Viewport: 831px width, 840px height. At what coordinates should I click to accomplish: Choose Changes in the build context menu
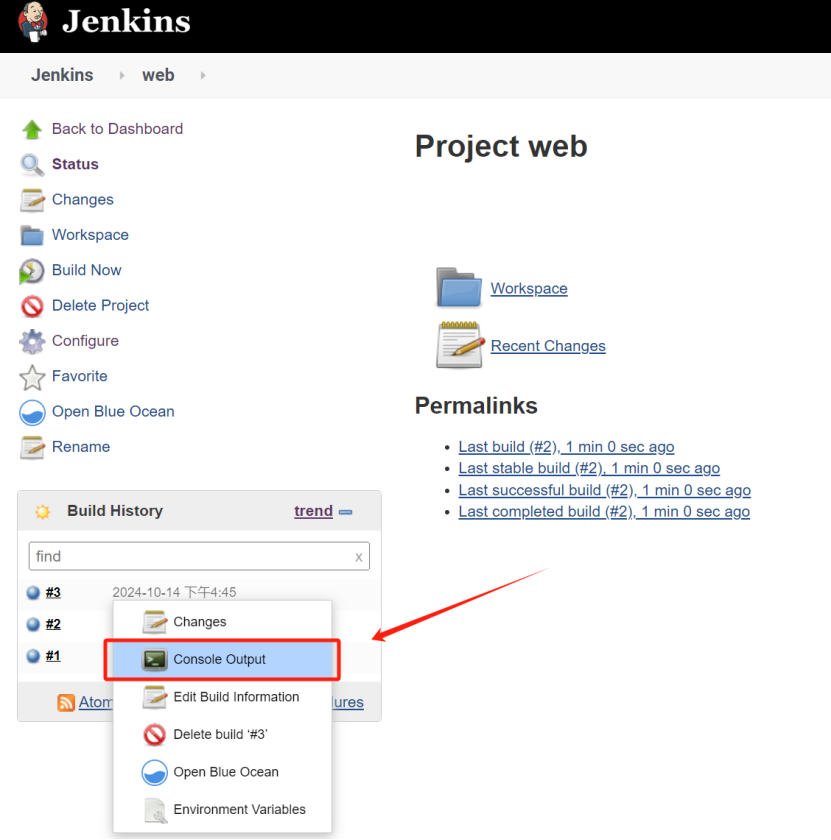pyautogui.click(x=222, y=621)
